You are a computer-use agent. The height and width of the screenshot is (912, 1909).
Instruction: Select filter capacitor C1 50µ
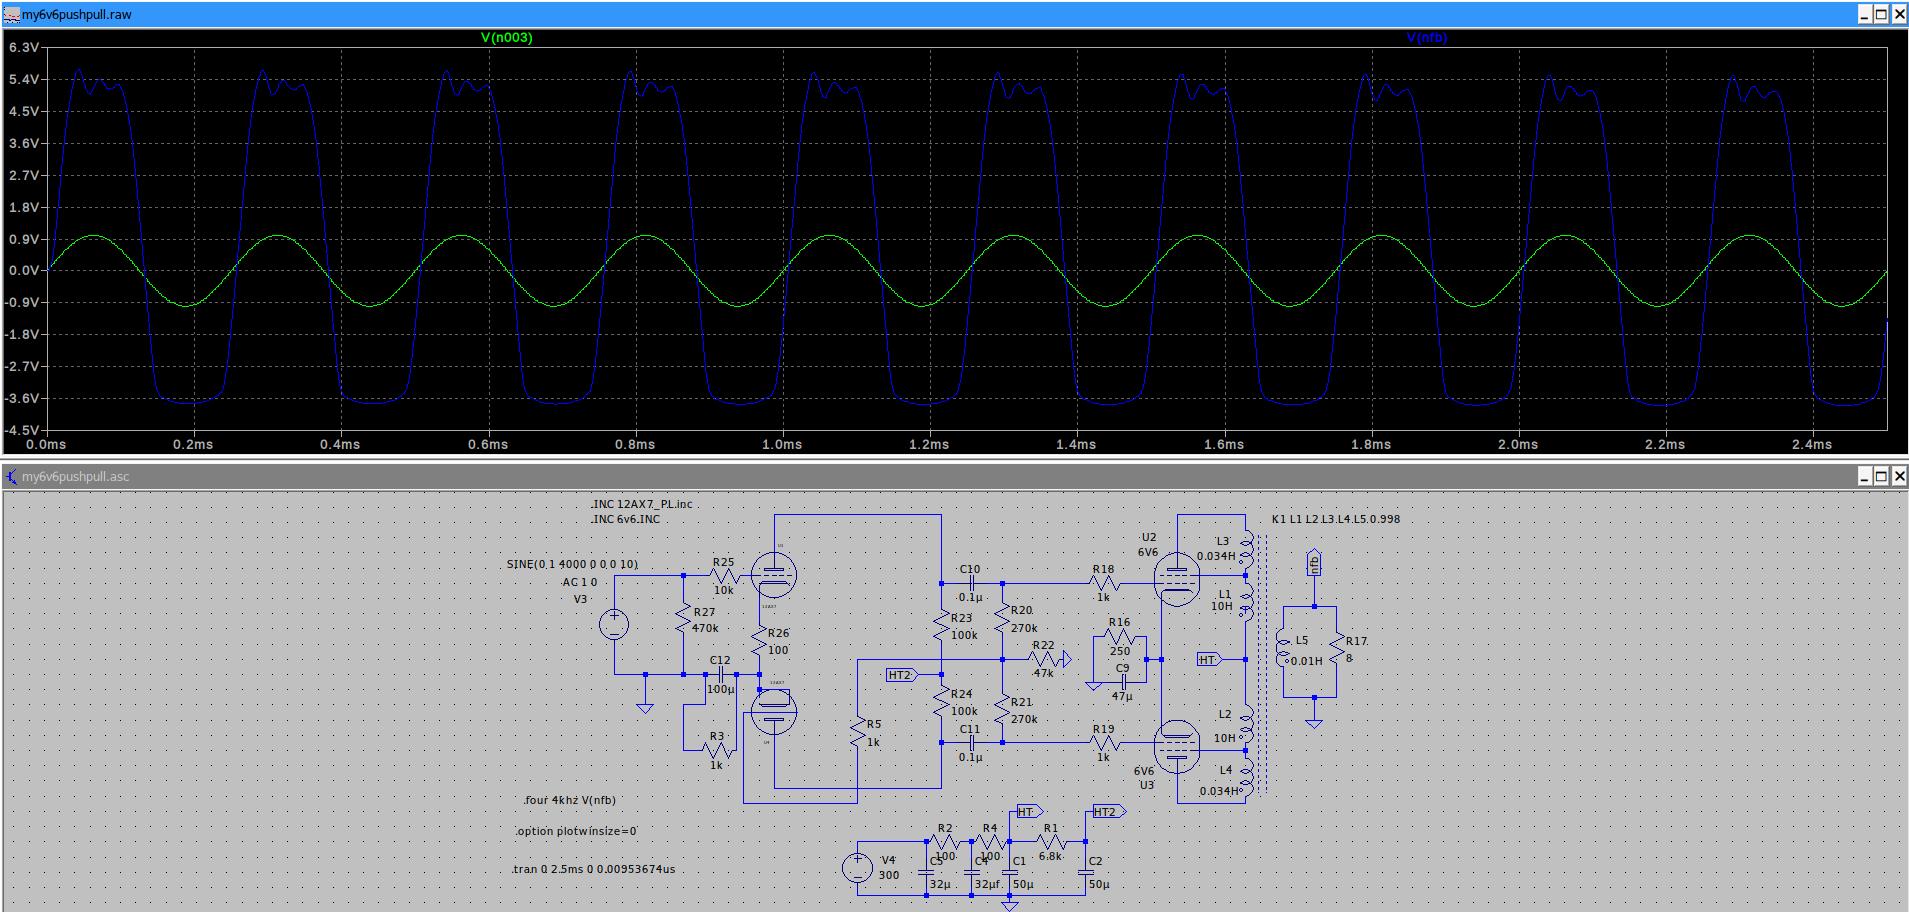click(1009, 873)
